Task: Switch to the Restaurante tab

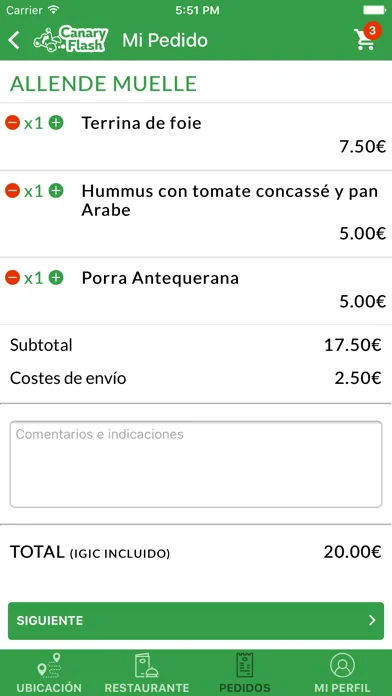Action: click(x=147, y=673)
